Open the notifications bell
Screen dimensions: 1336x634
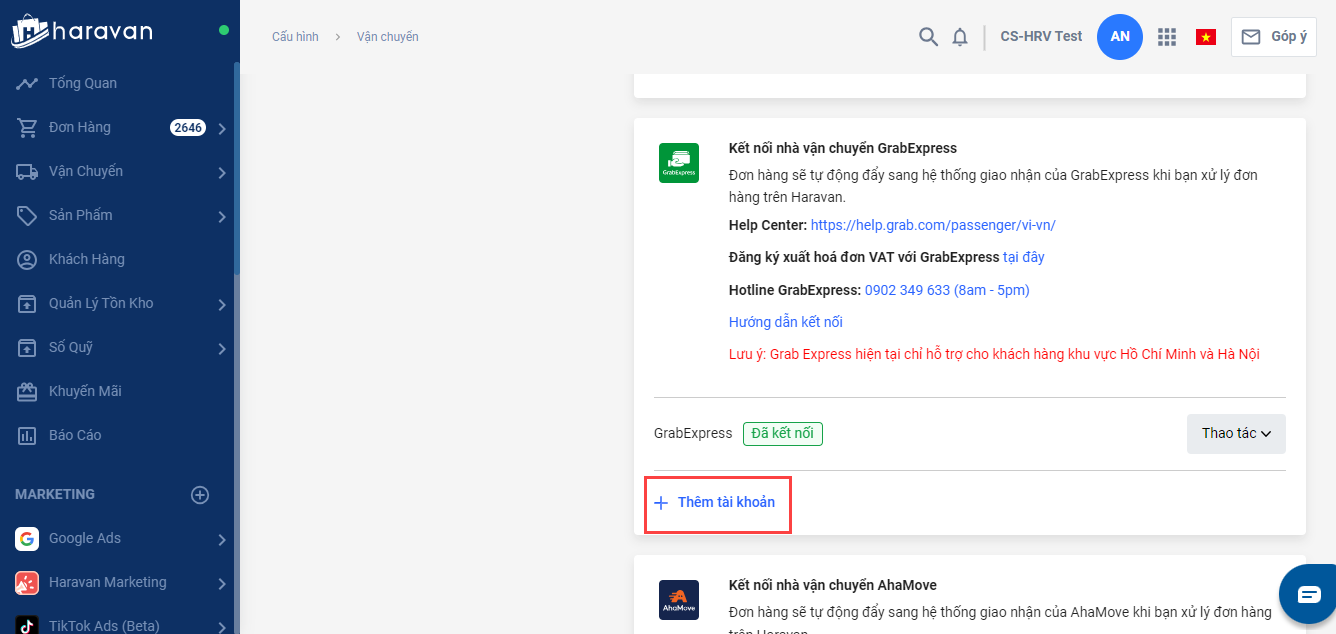(960, 37)
